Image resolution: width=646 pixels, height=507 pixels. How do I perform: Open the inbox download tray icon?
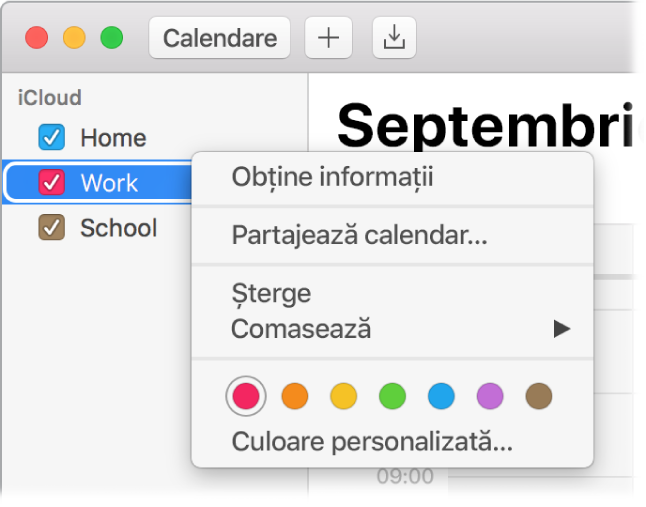394,38
